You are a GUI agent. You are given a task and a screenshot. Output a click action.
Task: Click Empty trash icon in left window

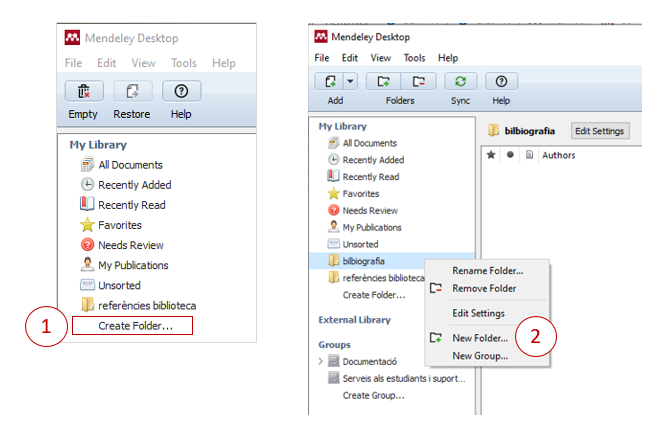[84, 91]
